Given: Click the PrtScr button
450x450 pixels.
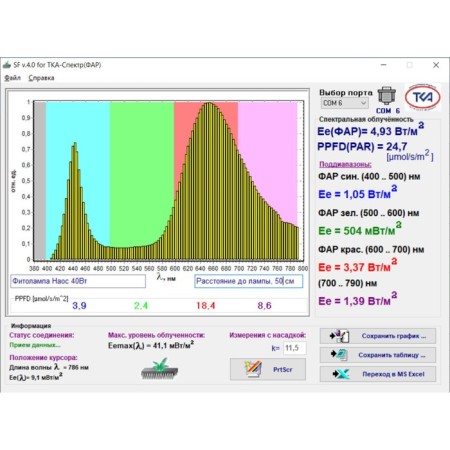Looking at the screenshot, I should [x=268, y=369].
